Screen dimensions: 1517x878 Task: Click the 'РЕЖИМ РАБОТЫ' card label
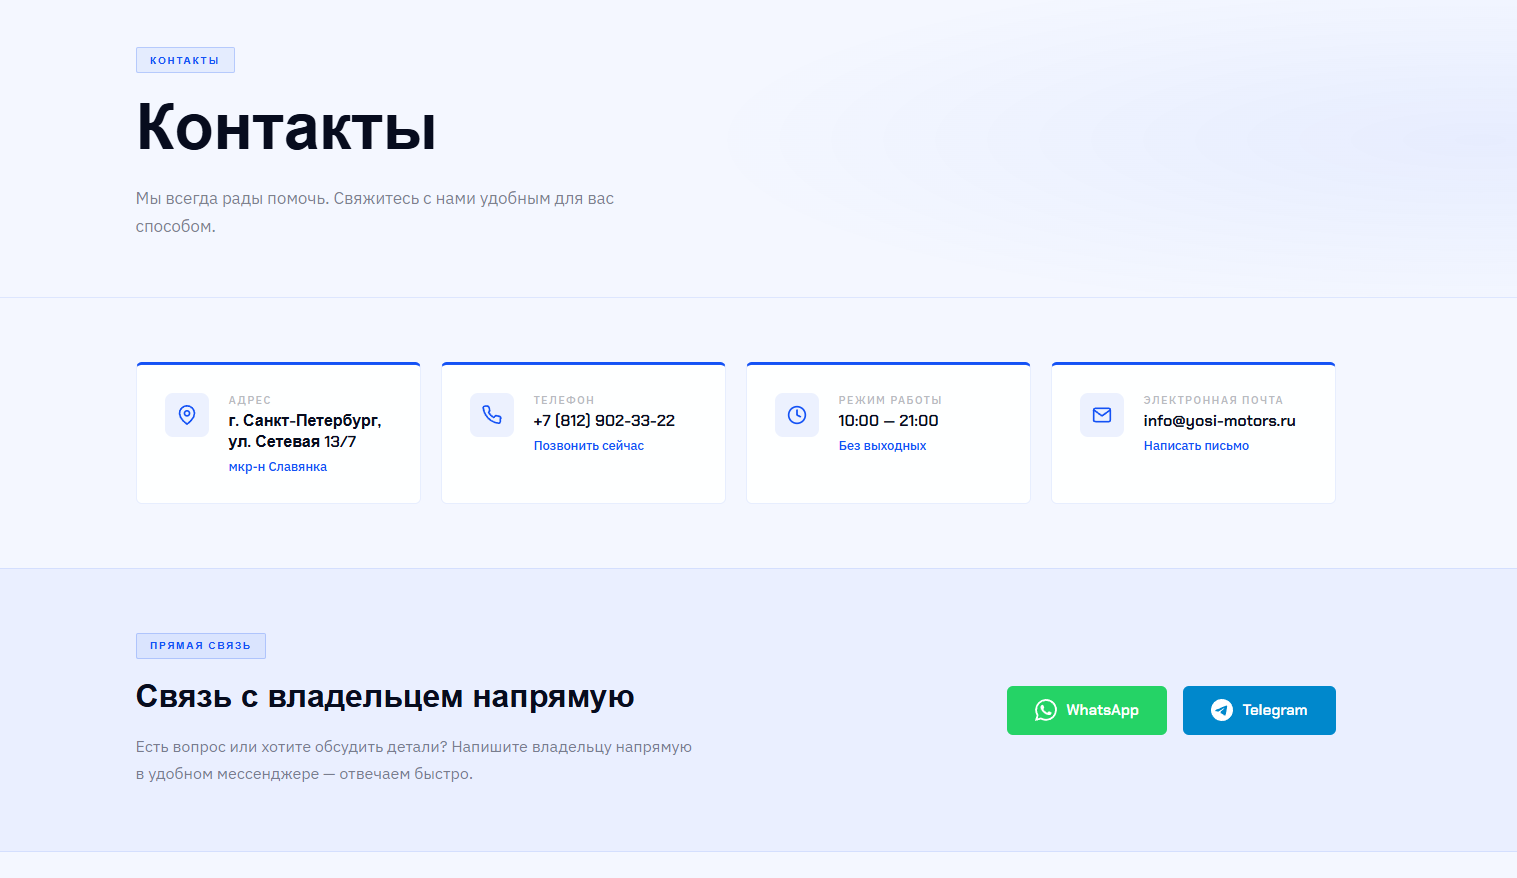click(890, 400)
